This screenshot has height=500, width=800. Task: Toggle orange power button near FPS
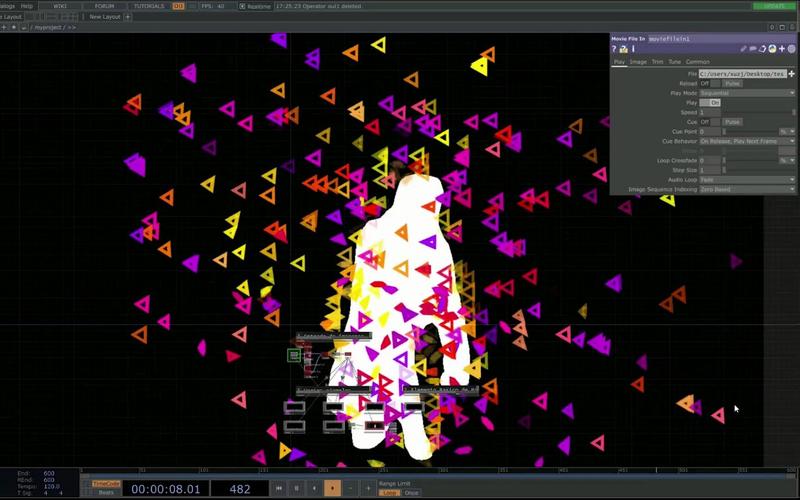178,6
